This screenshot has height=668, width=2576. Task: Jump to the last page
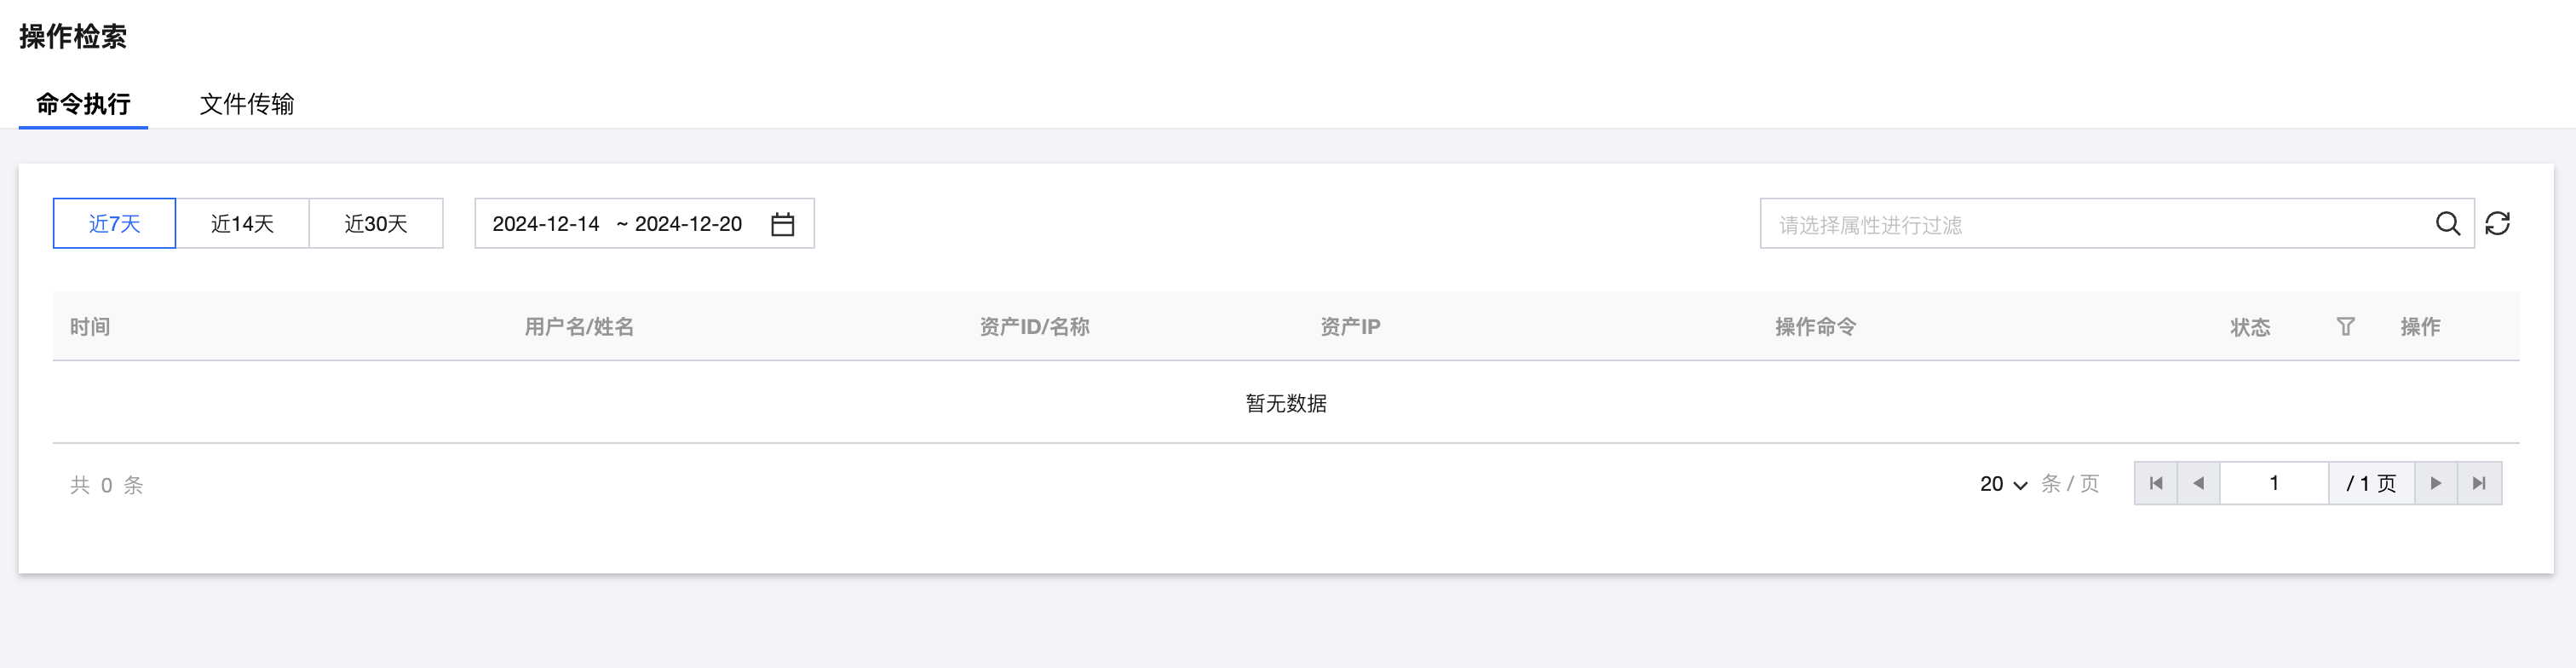click(2479, 484)
